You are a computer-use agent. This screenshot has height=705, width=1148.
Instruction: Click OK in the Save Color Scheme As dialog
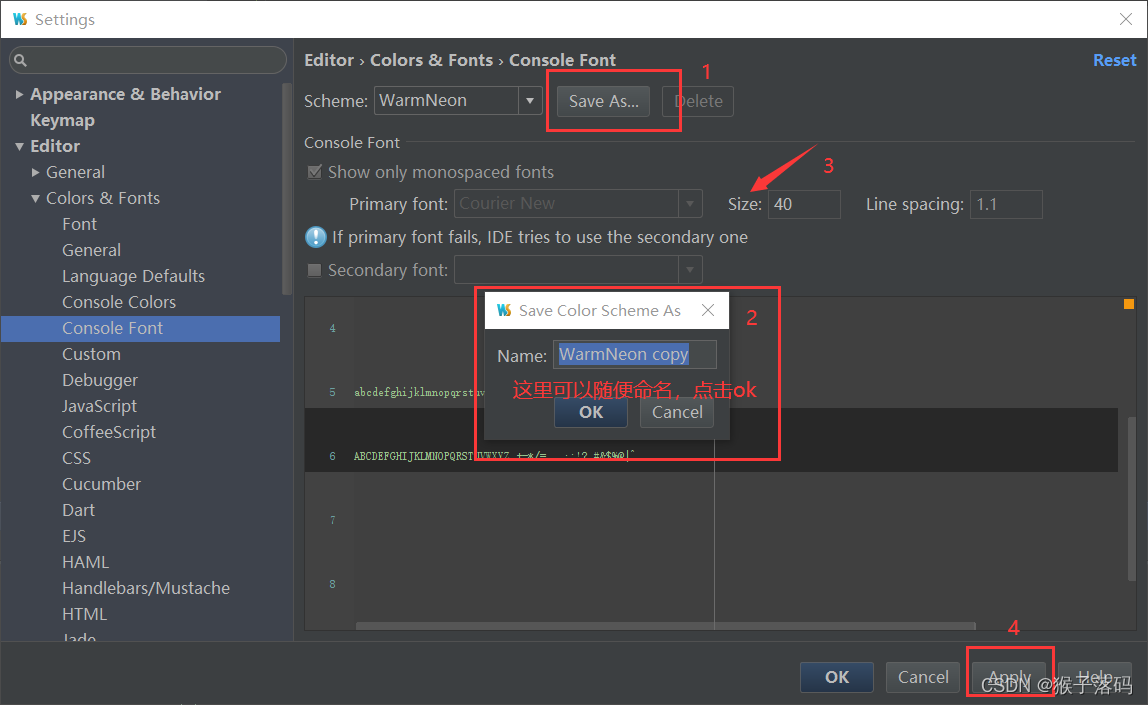tap(590, 412)
